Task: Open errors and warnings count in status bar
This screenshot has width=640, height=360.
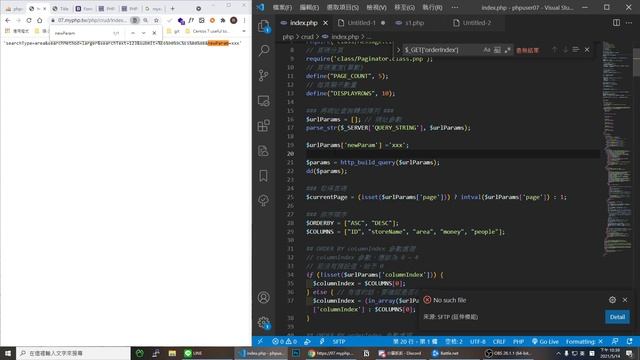Action: tap(284, 341)
